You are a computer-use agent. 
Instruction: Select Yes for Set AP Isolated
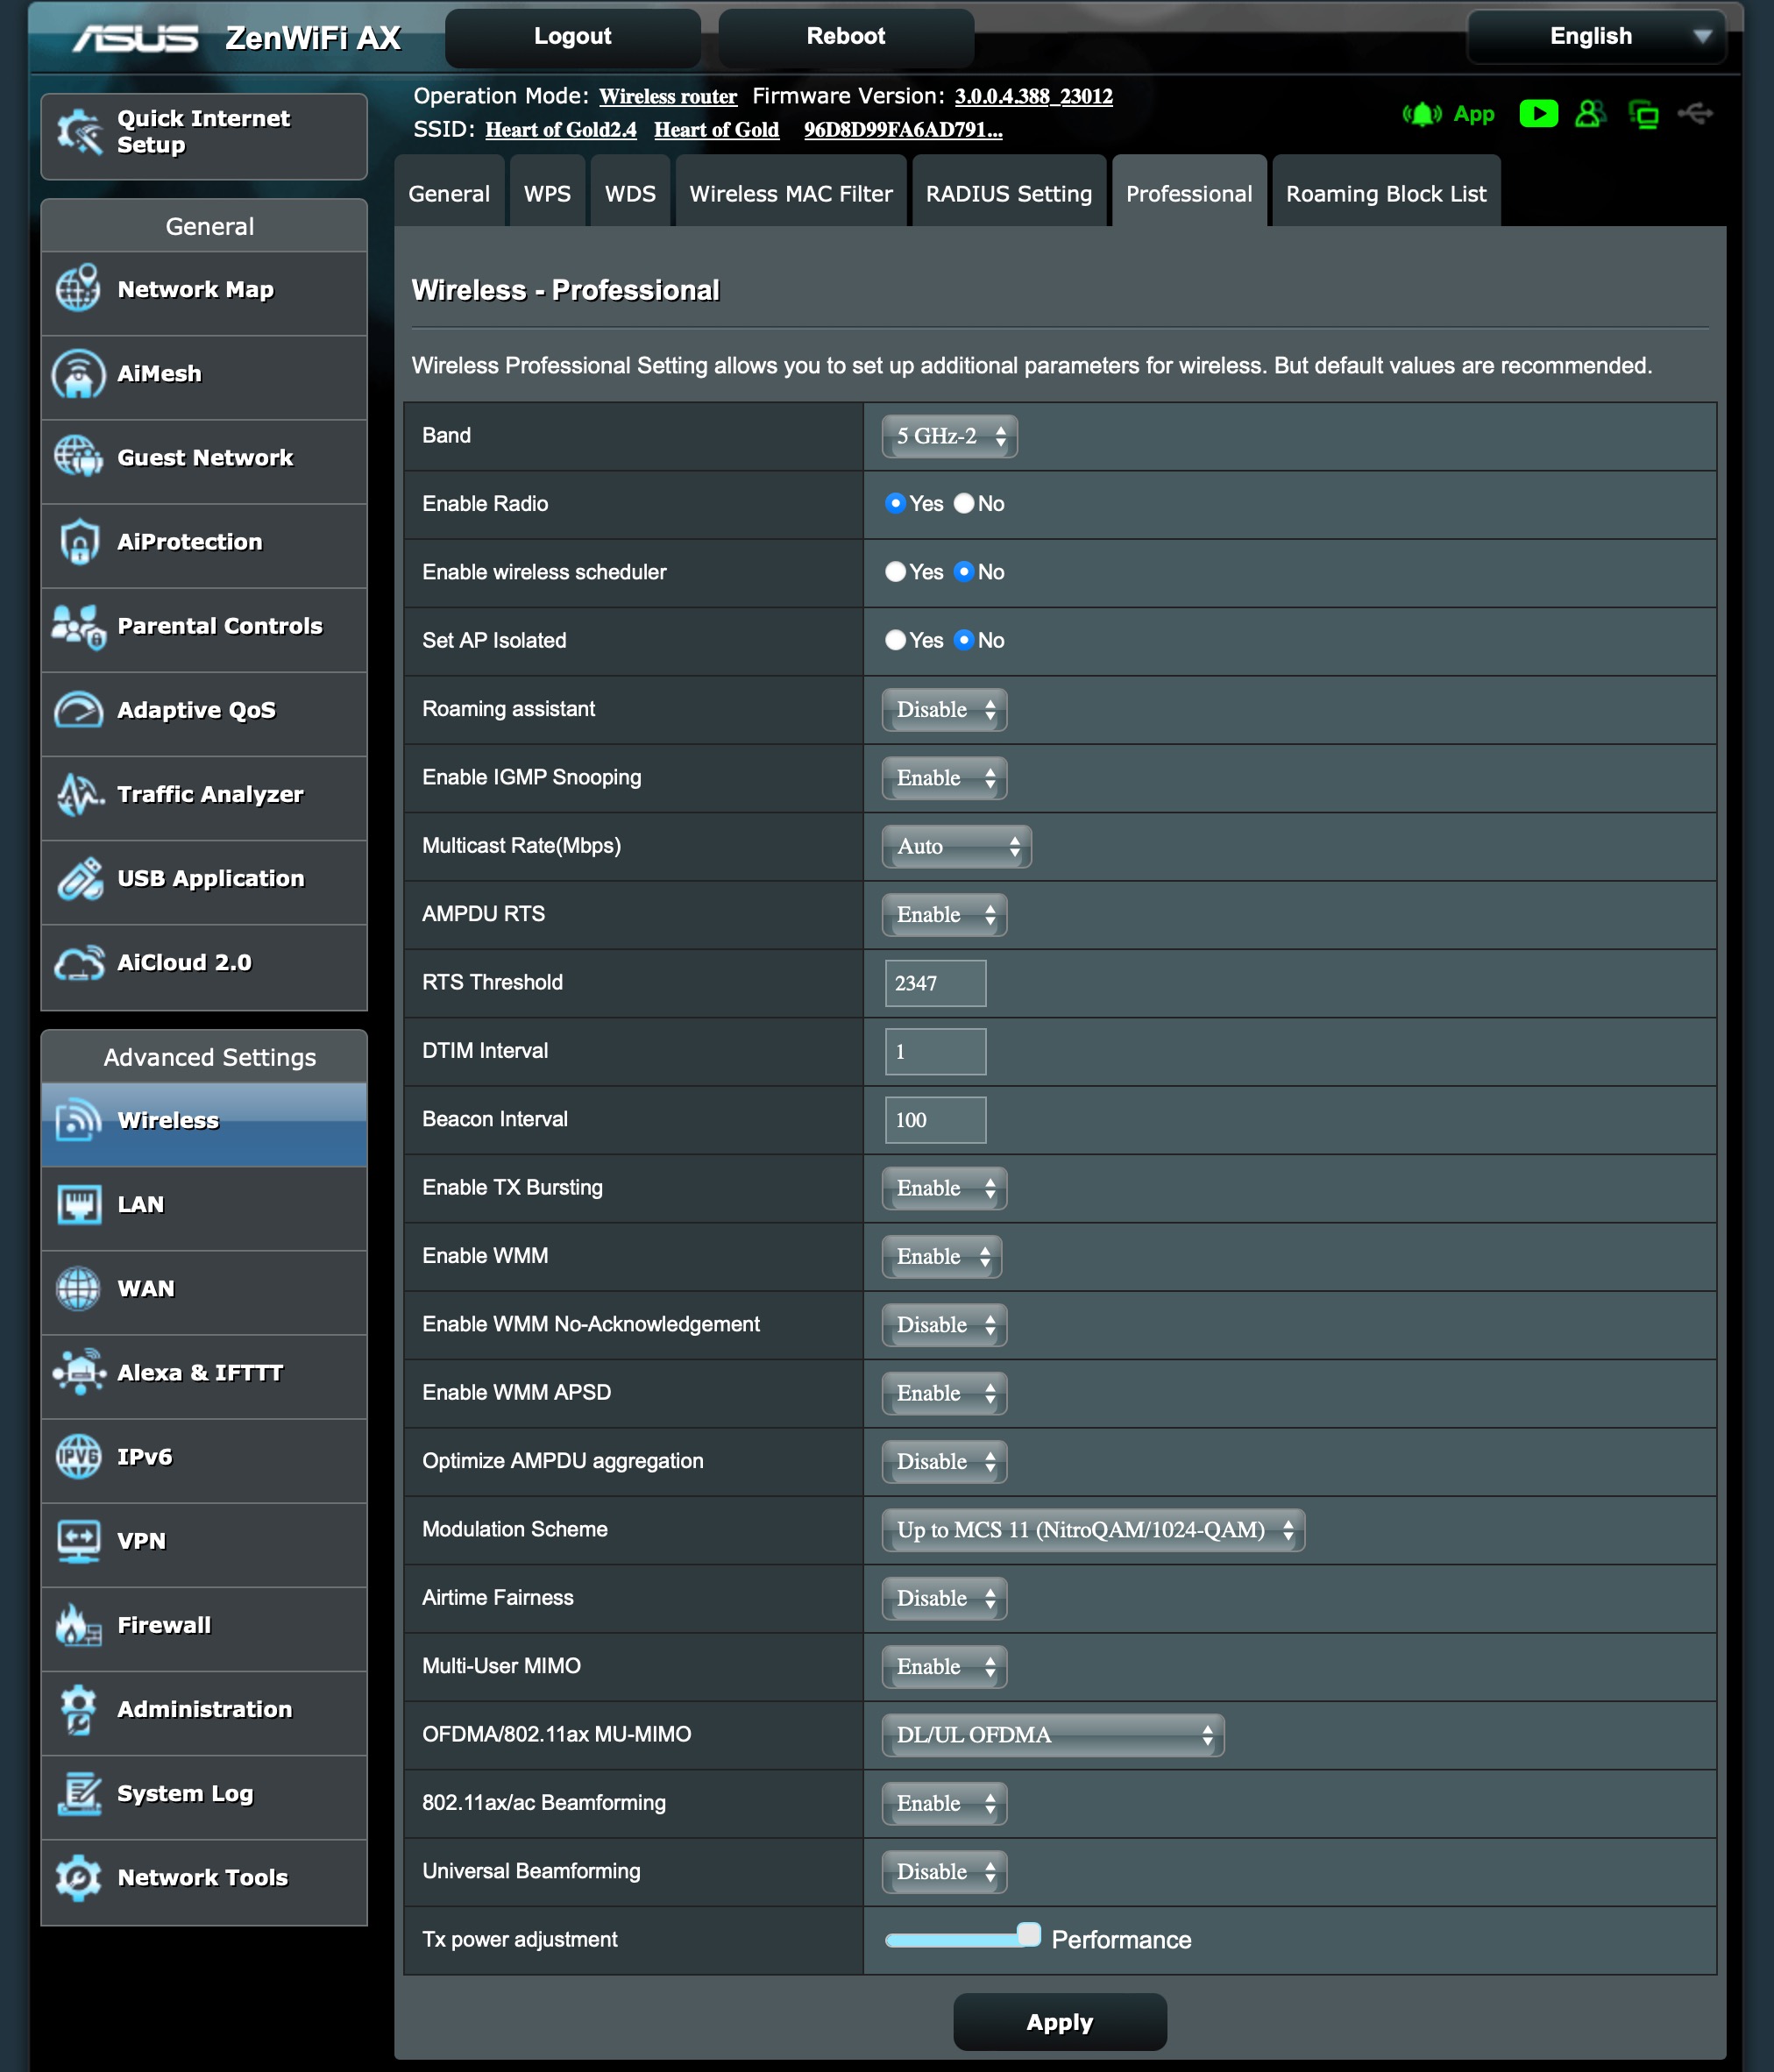[895, 641]
